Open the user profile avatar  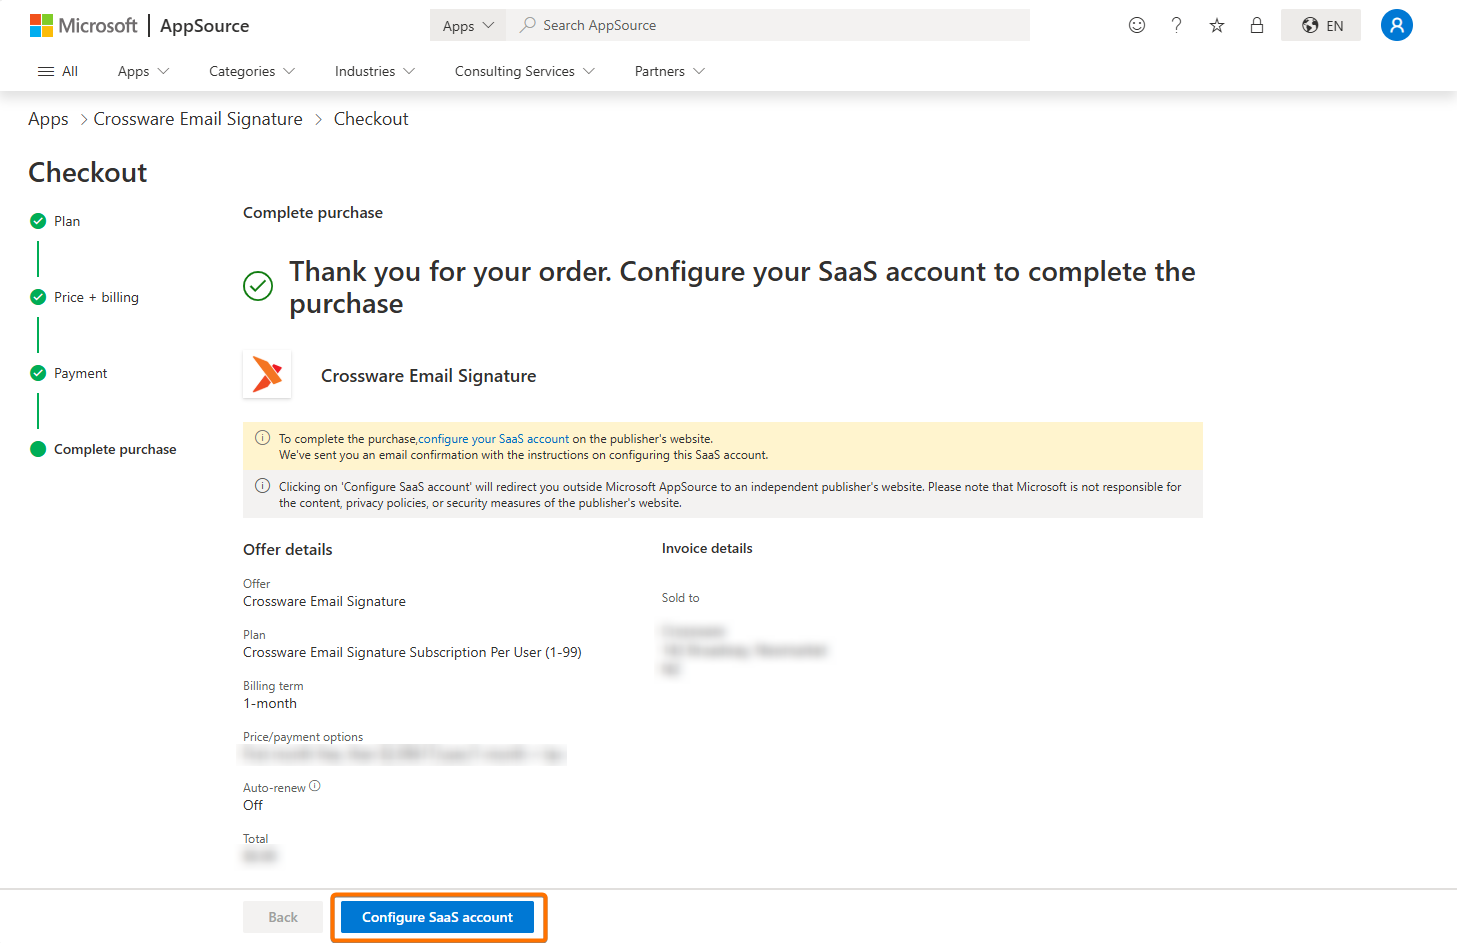click(x=1396, y=25)
